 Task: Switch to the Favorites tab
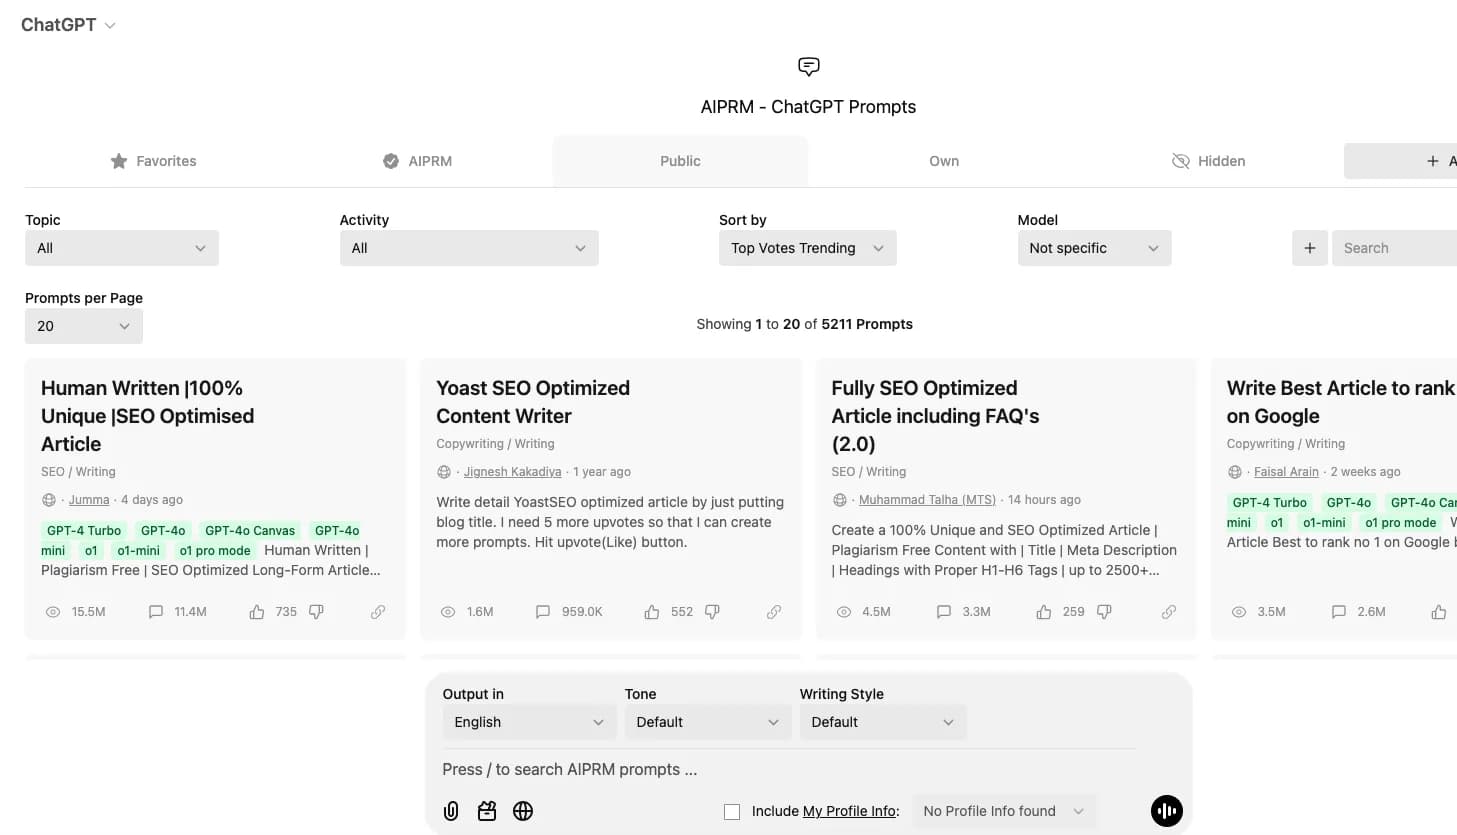(153, 161)
